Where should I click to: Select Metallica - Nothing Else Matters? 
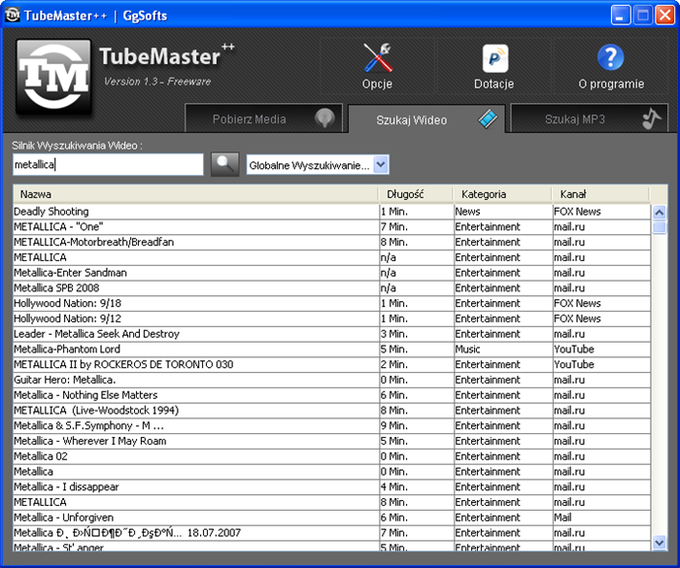(332, 395)
